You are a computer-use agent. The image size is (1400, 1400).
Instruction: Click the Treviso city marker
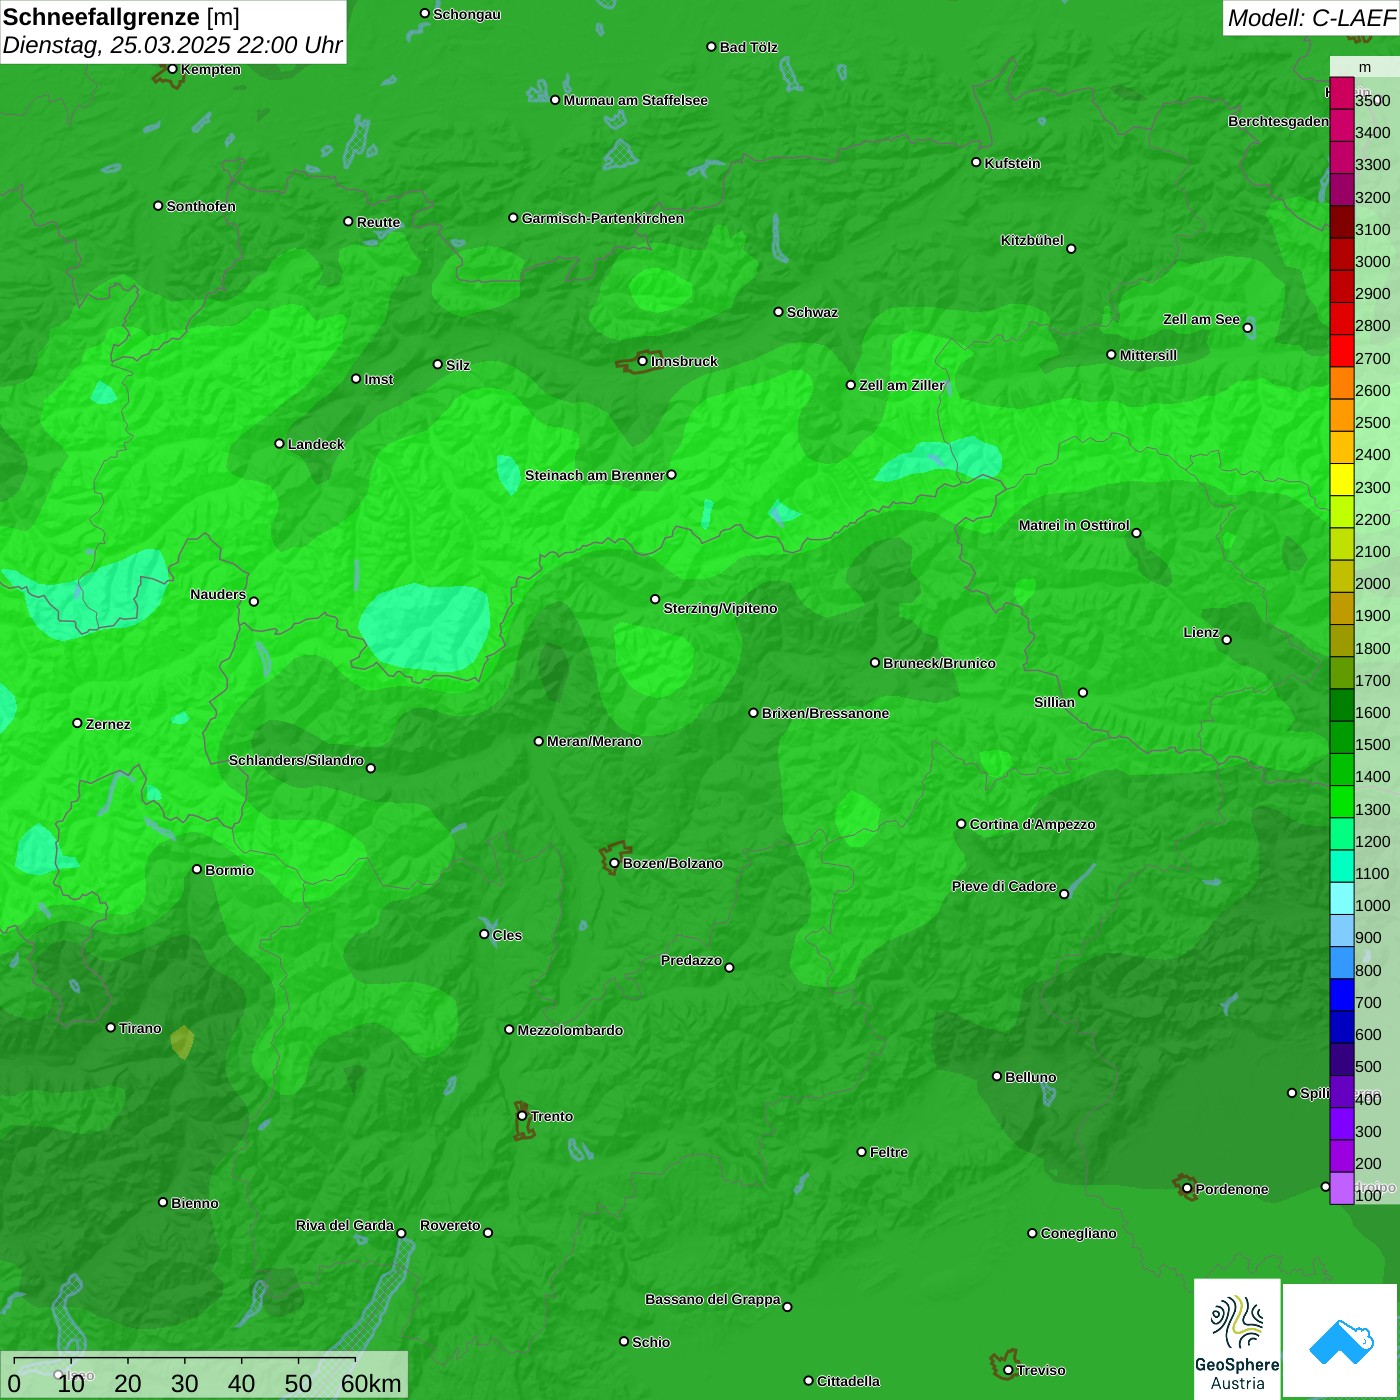(1008, 1370)
